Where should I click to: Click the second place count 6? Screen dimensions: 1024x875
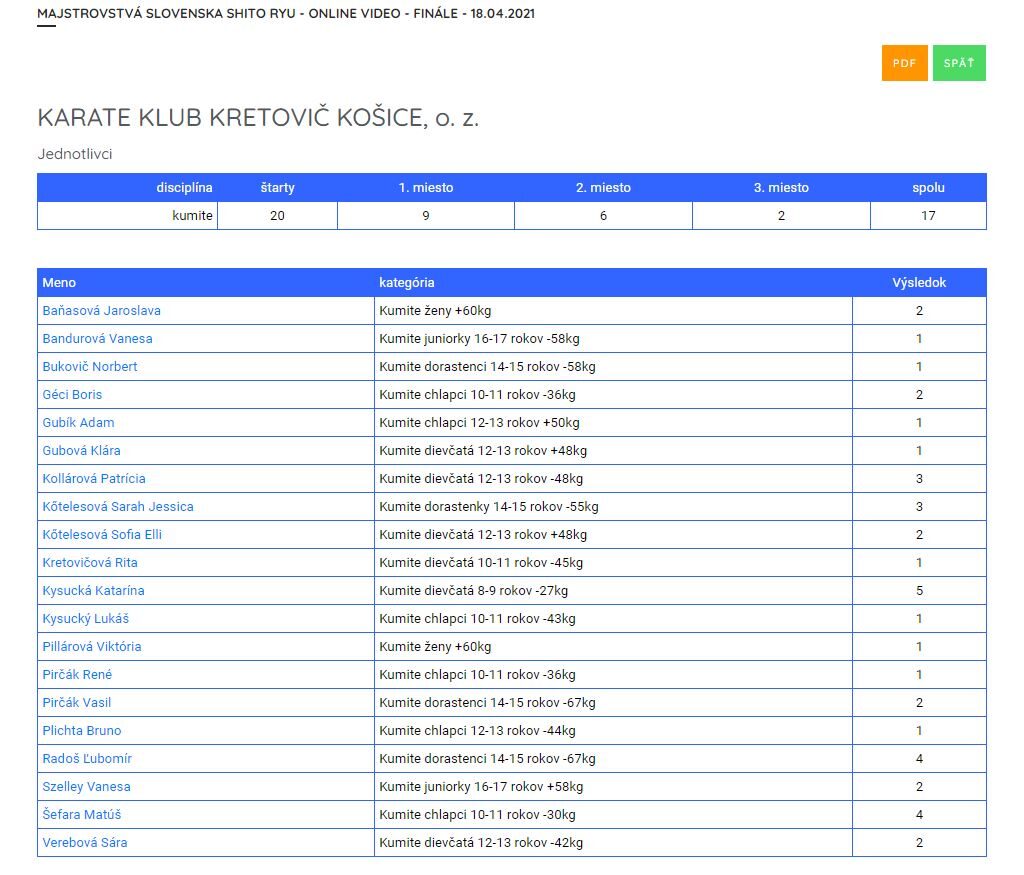[603, 215]
